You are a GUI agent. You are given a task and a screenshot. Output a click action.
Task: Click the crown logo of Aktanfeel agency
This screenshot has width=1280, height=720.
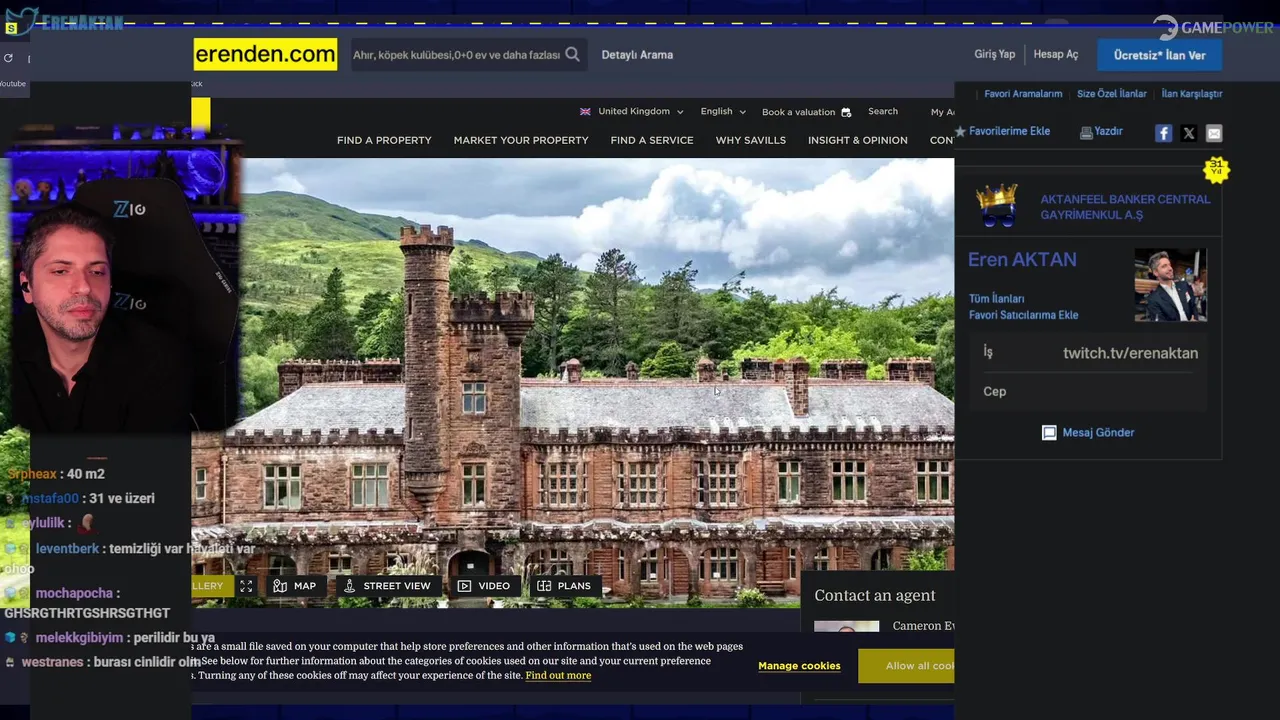click(997, 206)
